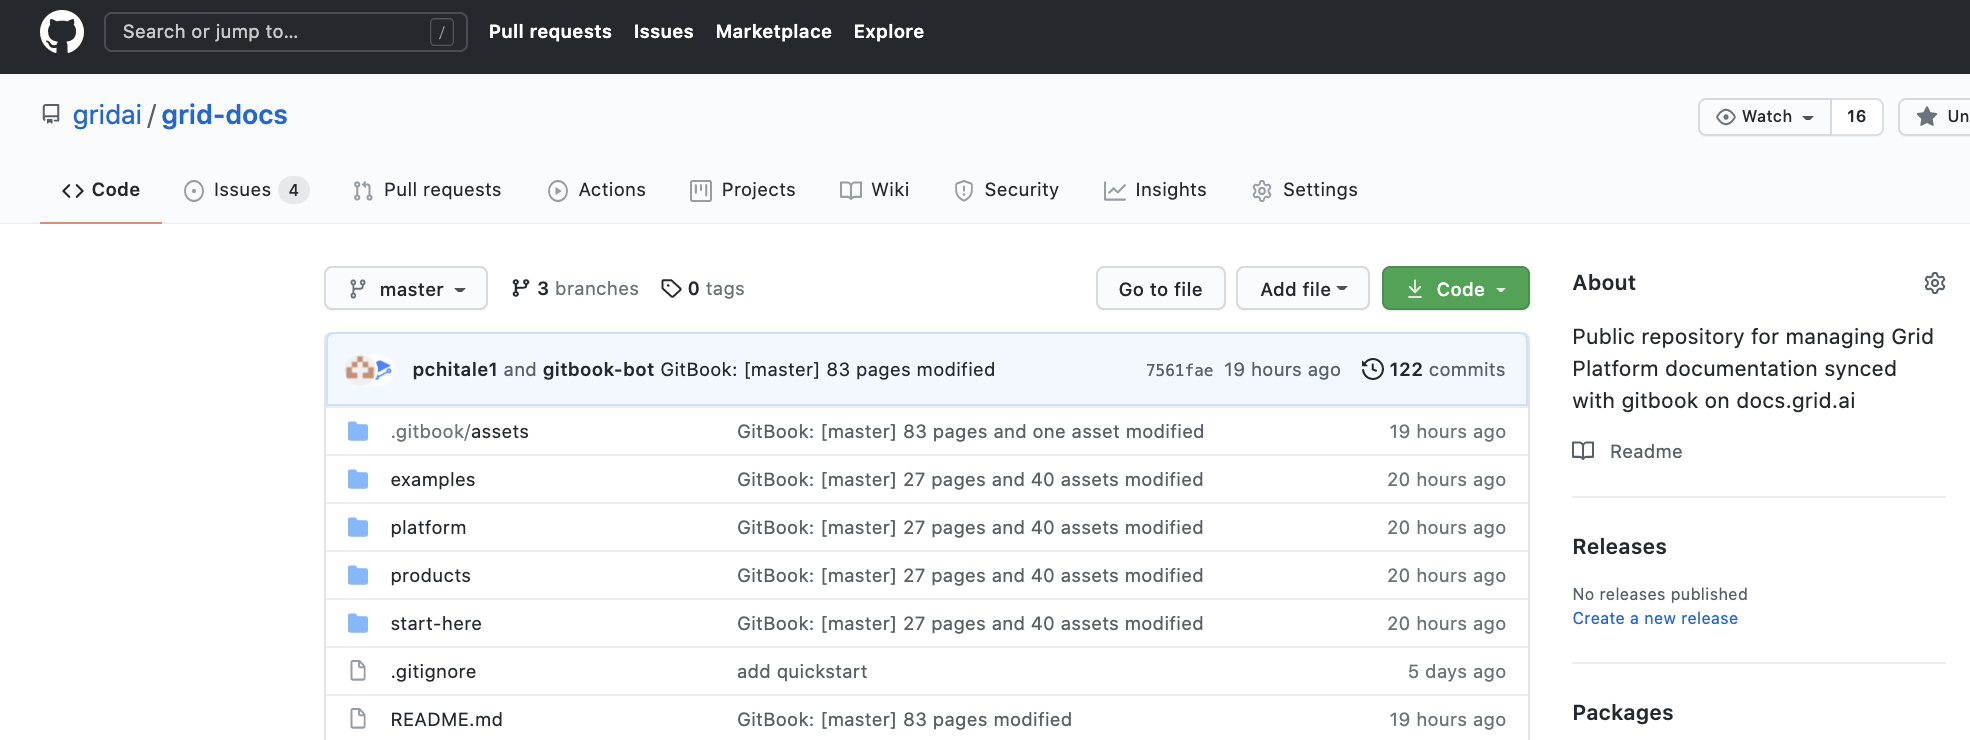The image size is (1970, 740).
Task: Open the 122 commits history link
Action: [x=1433, y=369]
